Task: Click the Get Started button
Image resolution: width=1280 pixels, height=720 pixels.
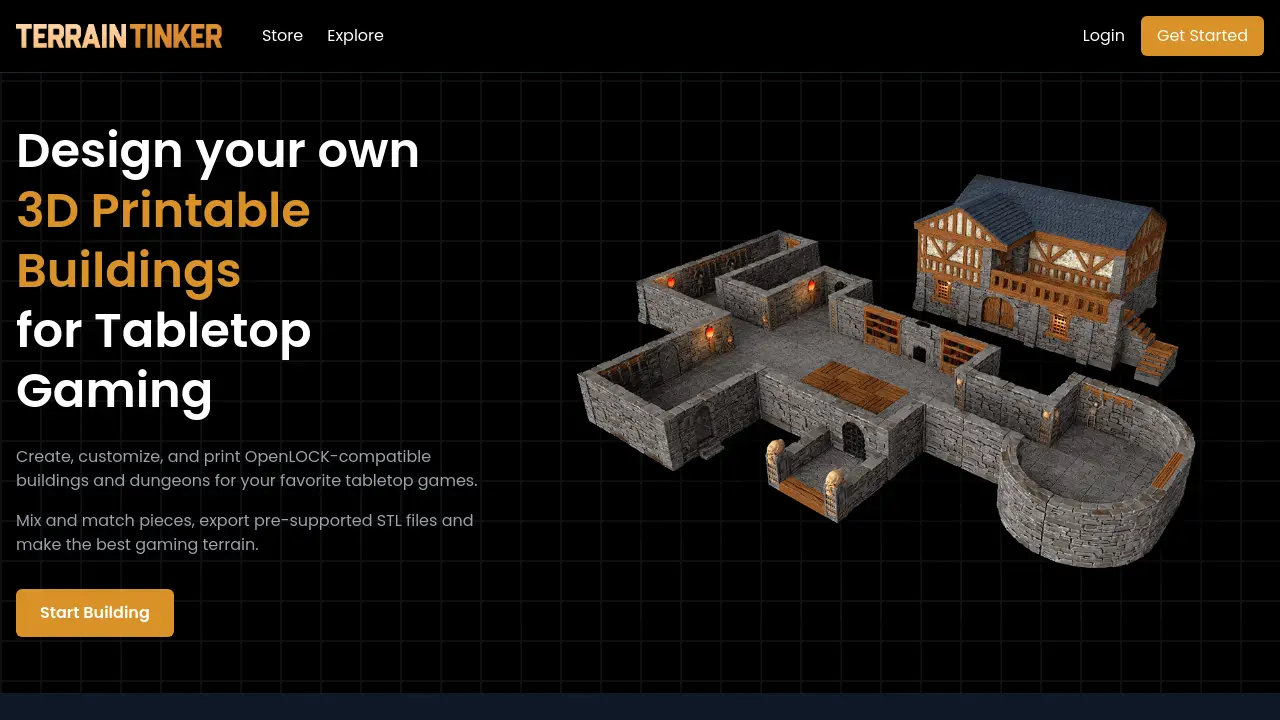Action: pyautogui.click(x=1202, y=35)
